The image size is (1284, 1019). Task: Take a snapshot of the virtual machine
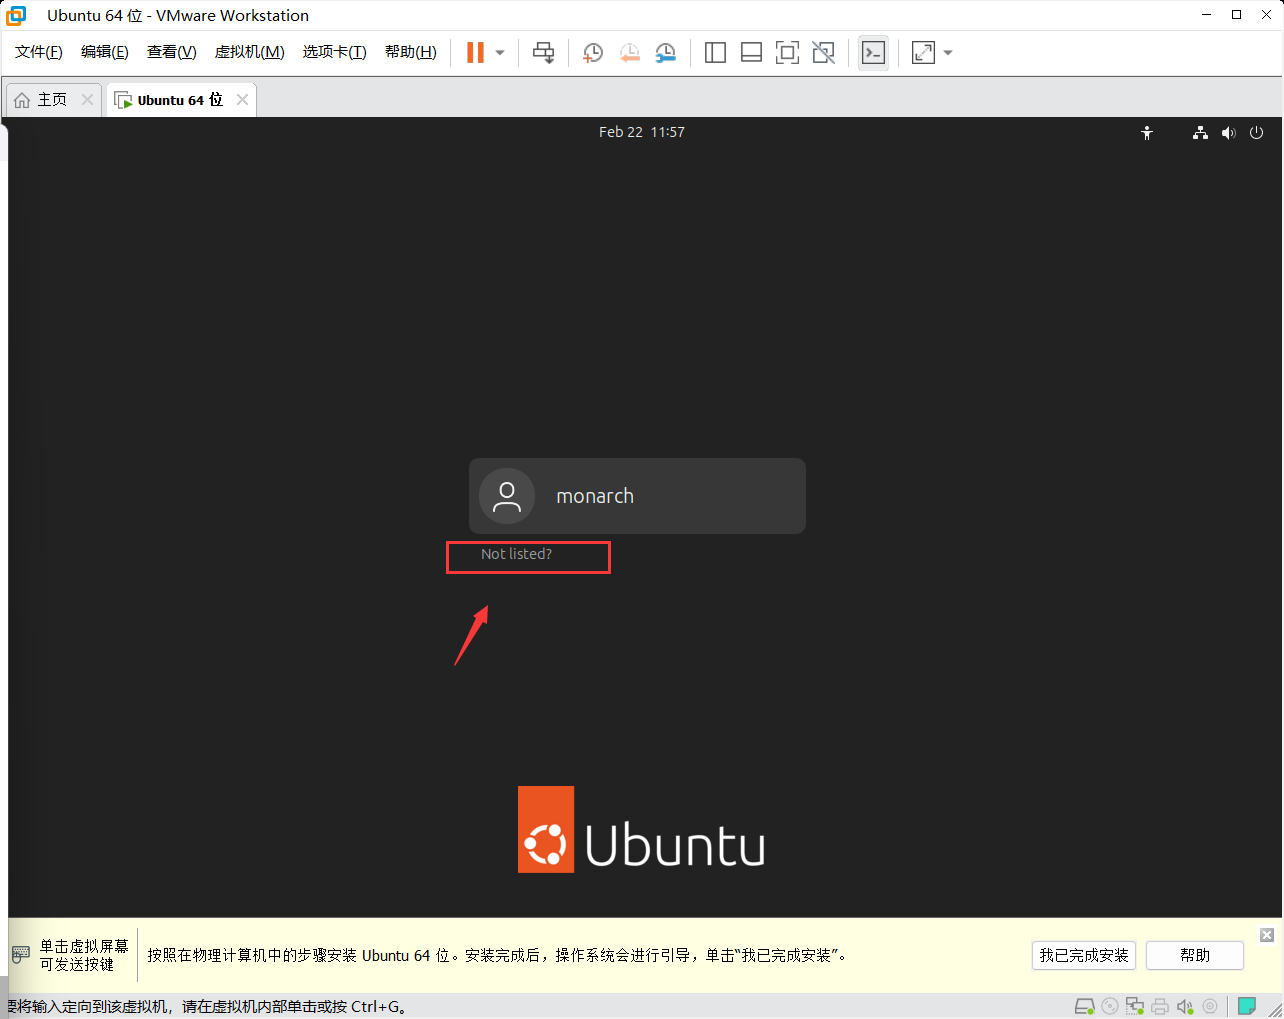coord(593,52)
